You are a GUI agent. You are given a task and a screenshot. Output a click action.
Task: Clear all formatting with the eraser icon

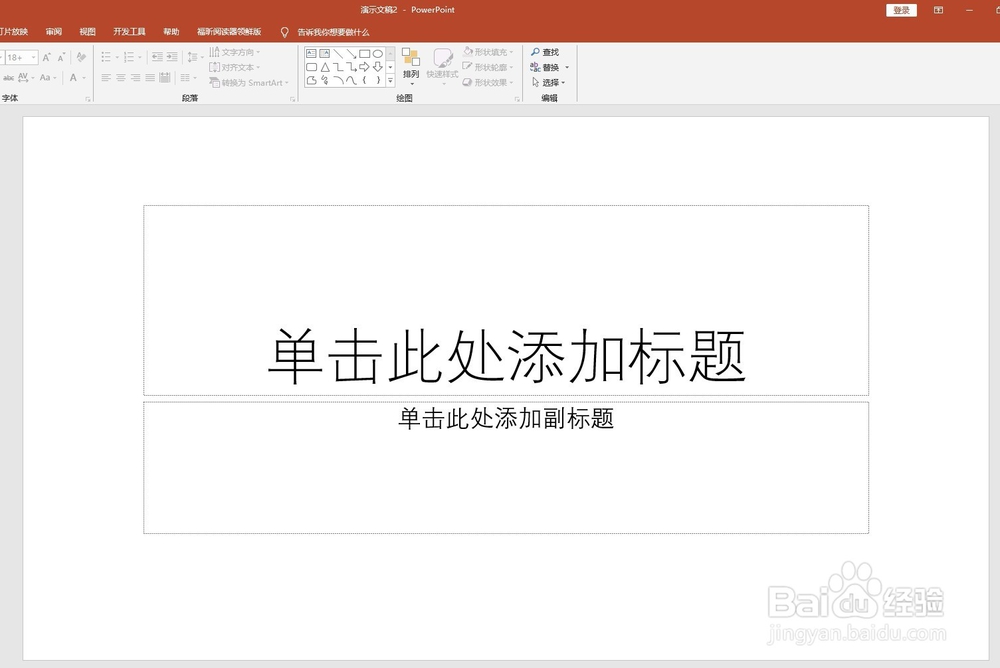tap(81, 57)
